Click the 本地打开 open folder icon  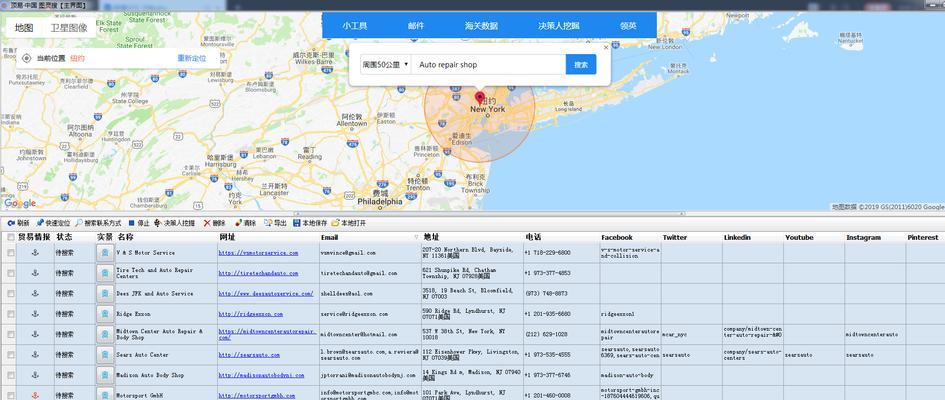click(x=335, y=223)
